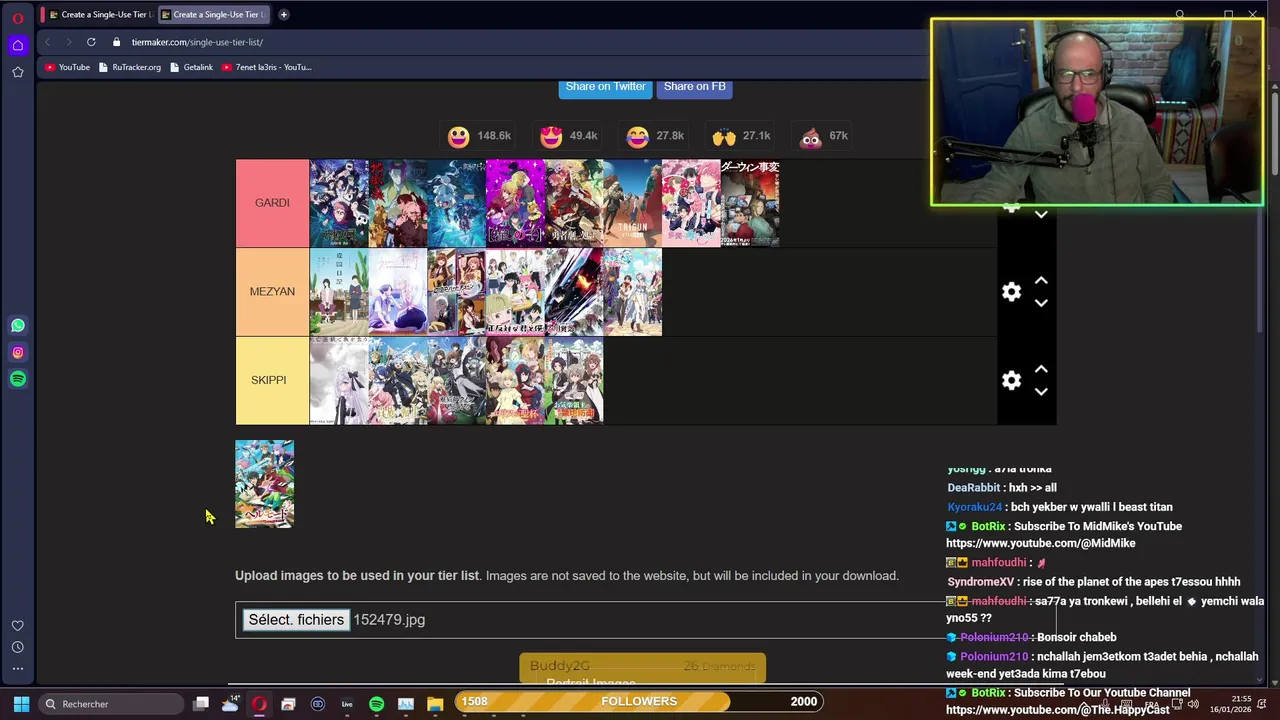Image resolution: width=1280 pixels, height=720 pixels.
Task: Click the MEZYAN tier label
Action: tap(272, 292)
